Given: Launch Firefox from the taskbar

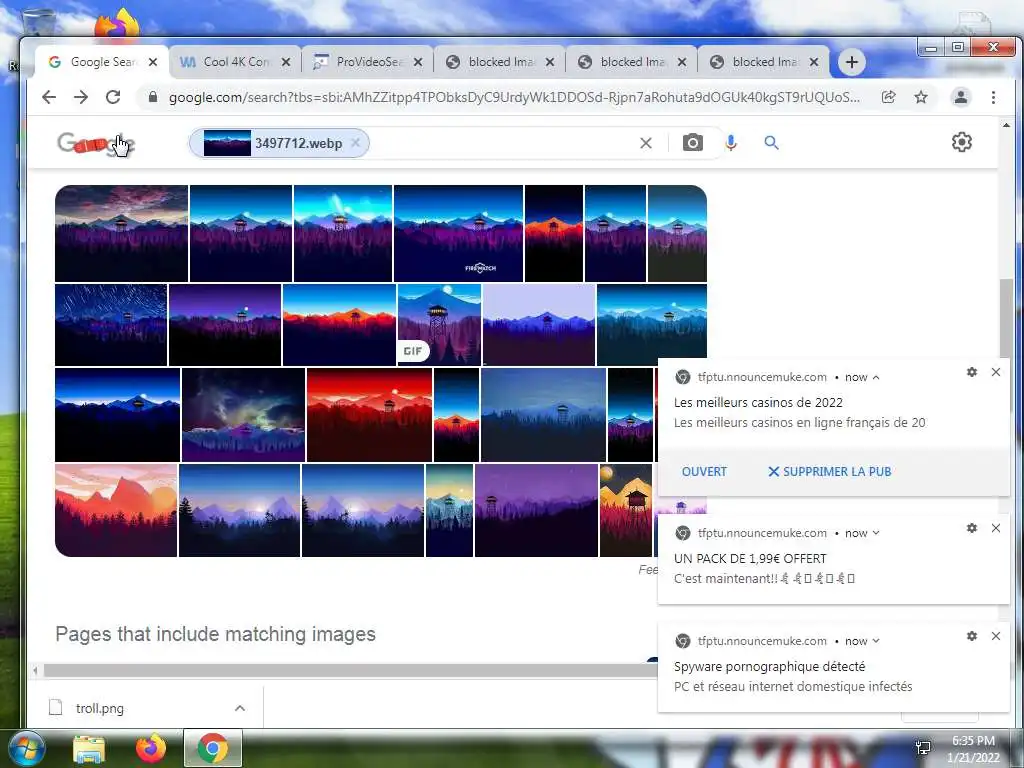Looking at the screenshot, I should (151, 748).
